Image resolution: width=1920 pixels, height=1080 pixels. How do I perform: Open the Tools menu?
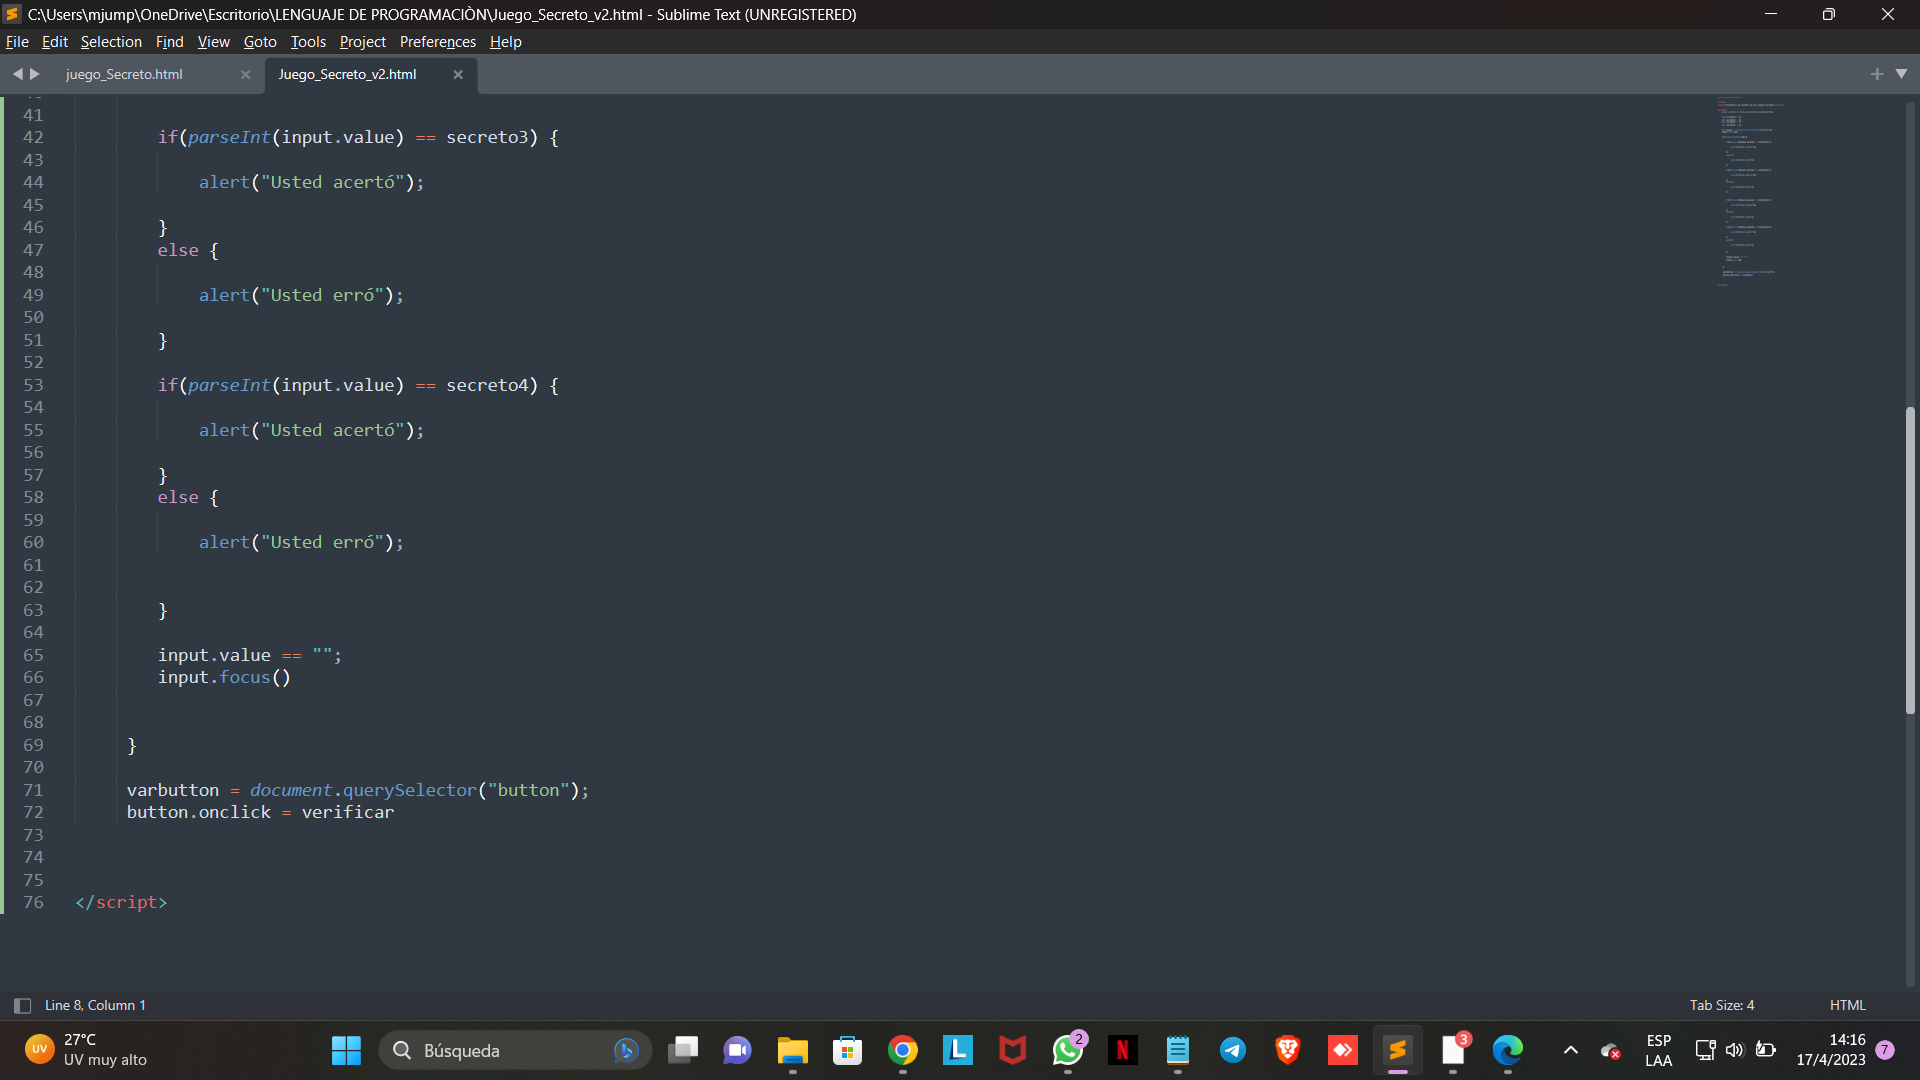pyautogui.click(x=307, y=41)
